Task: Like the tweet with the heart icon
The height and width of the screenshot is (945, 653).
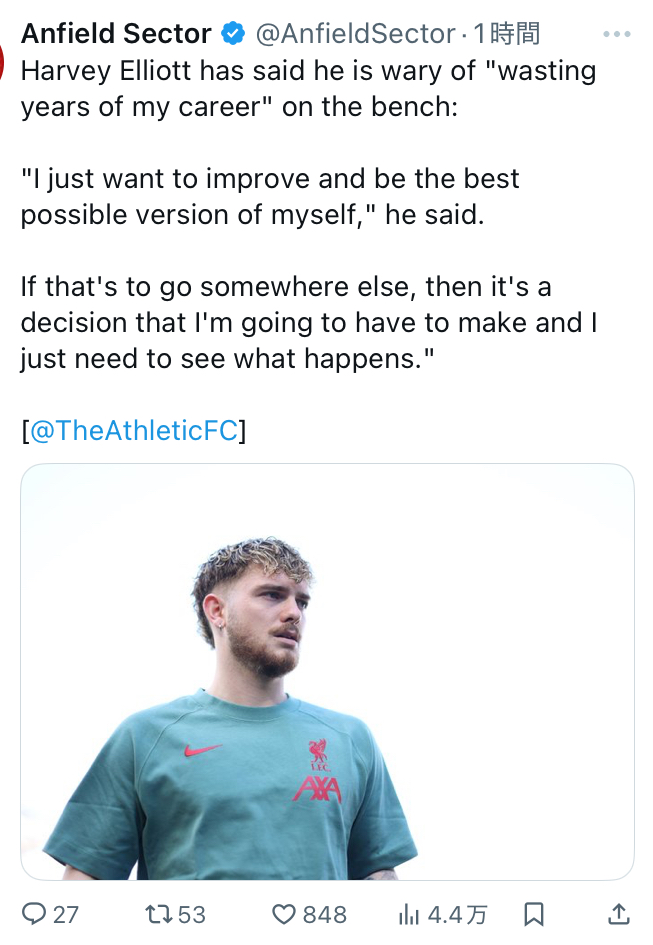Action: [284, 914]
